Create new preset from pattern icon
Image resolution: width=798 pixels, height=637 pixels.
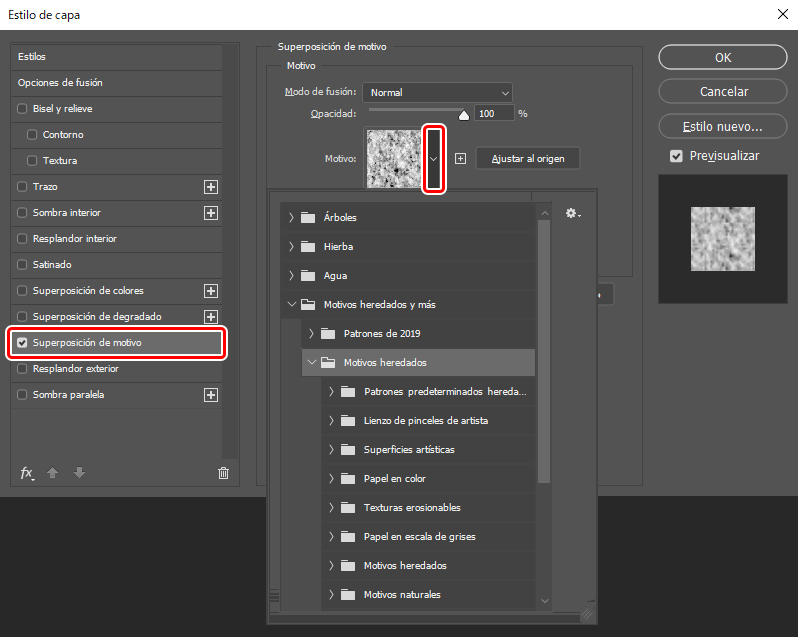tap(460, 158)
